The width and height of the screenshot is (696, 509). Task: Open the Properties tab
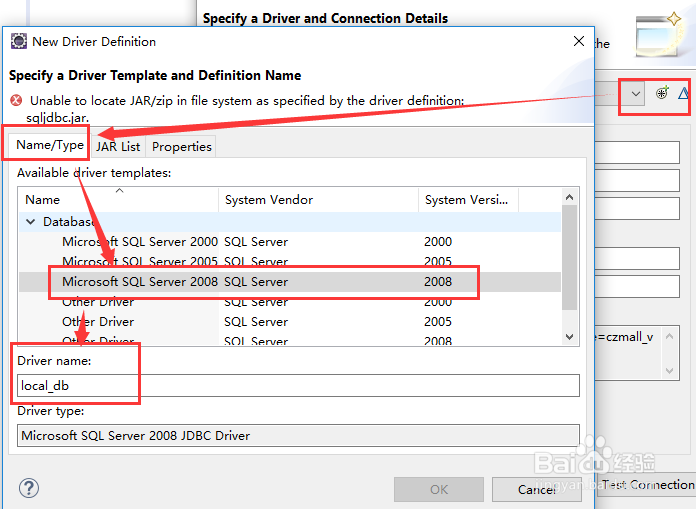coord(181,146)
